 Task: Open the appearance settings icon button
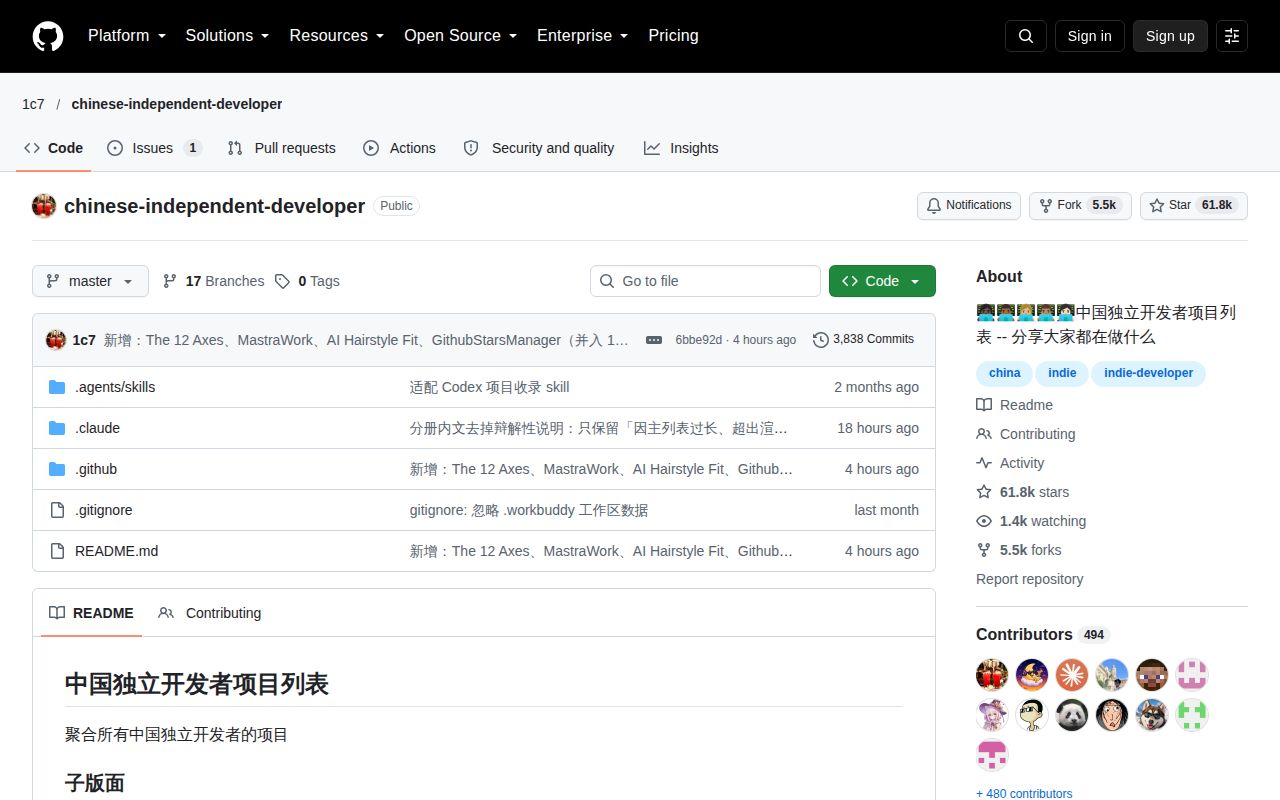pos(1232,36)
